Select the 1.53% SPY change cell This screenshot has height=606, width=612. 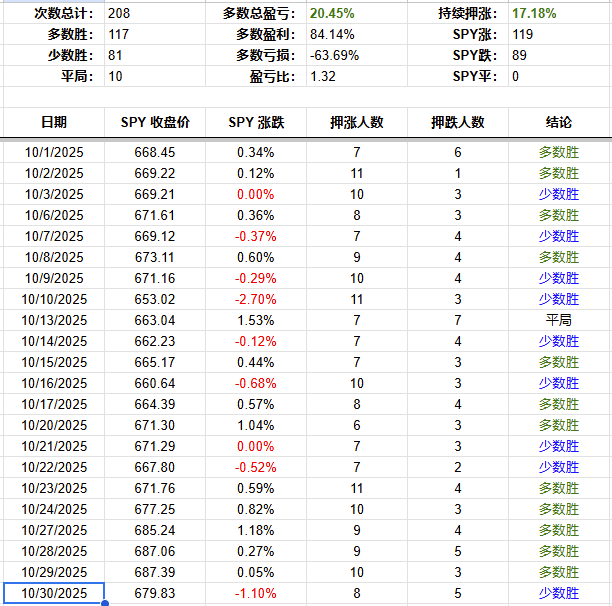click(x=256, y=320)
